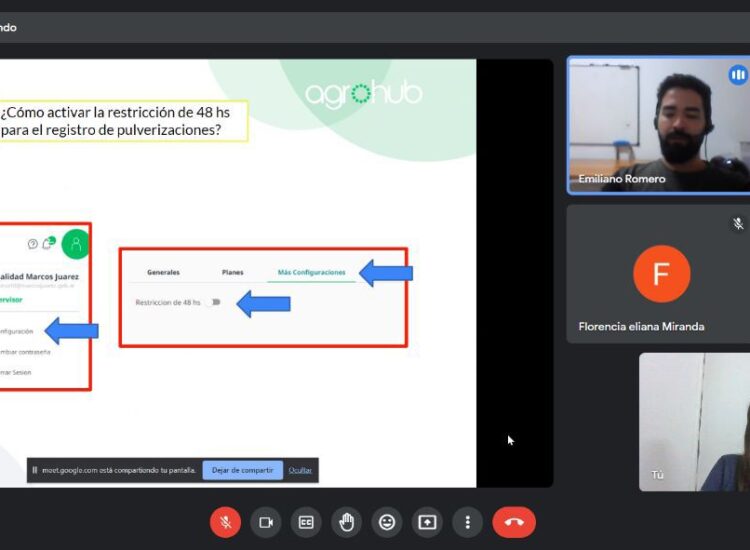Toggle the camera button
The height and width of the screenshot is (550, 750).
(266, 522)
